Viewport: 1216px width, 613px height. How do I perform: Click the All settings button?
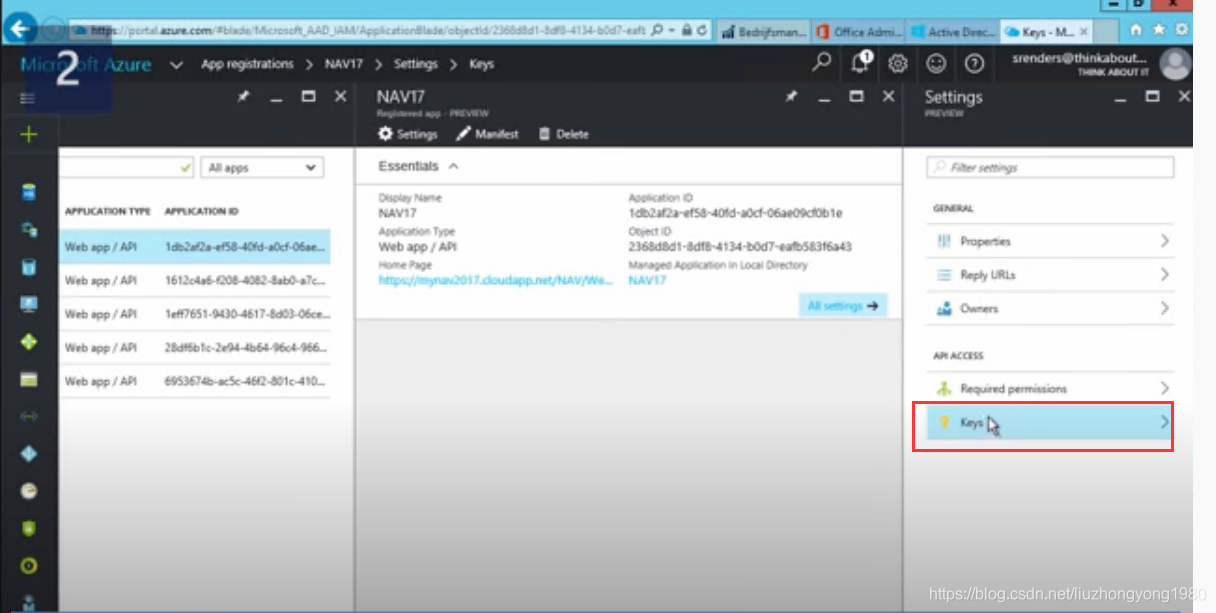tap(842, 306)
